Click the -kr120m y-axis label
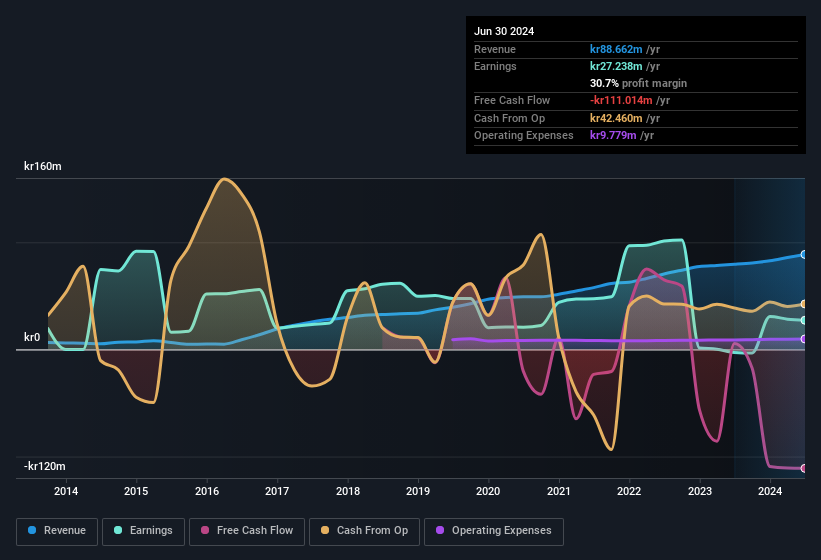821x560 pixels. 44,467
